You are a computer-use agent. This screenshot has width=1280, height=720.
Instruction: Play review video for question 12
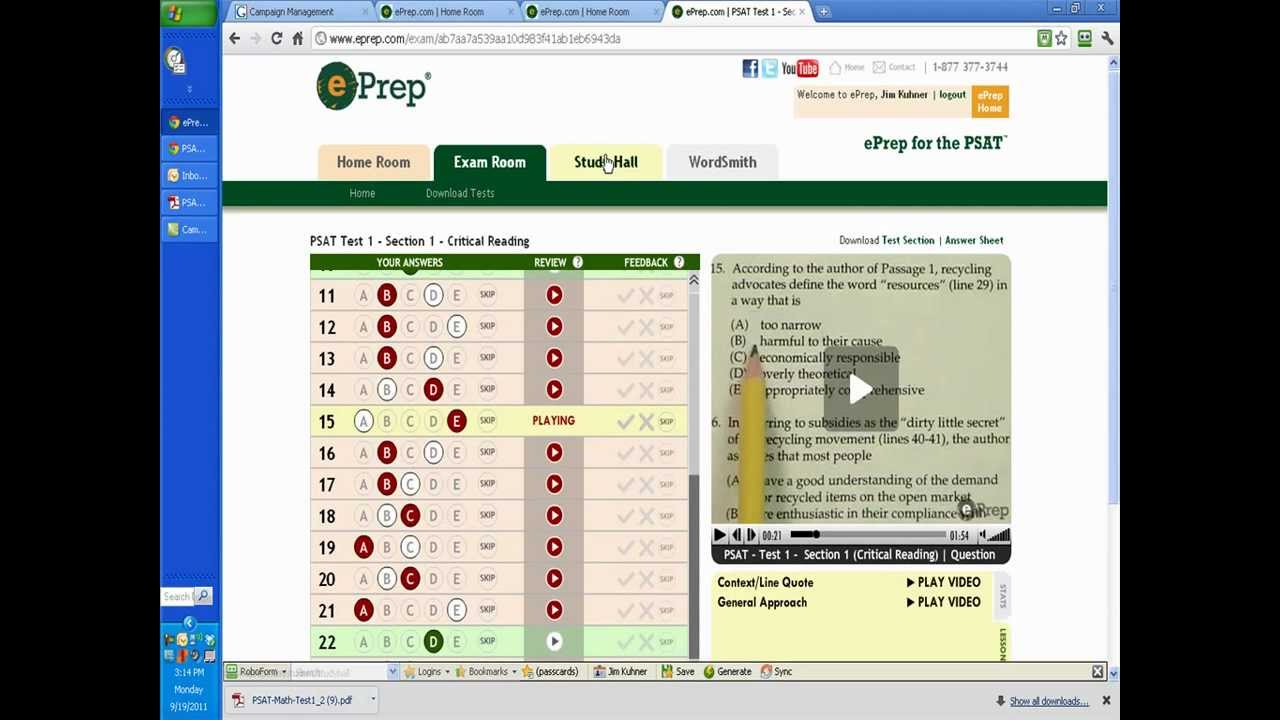click(554, 326)
